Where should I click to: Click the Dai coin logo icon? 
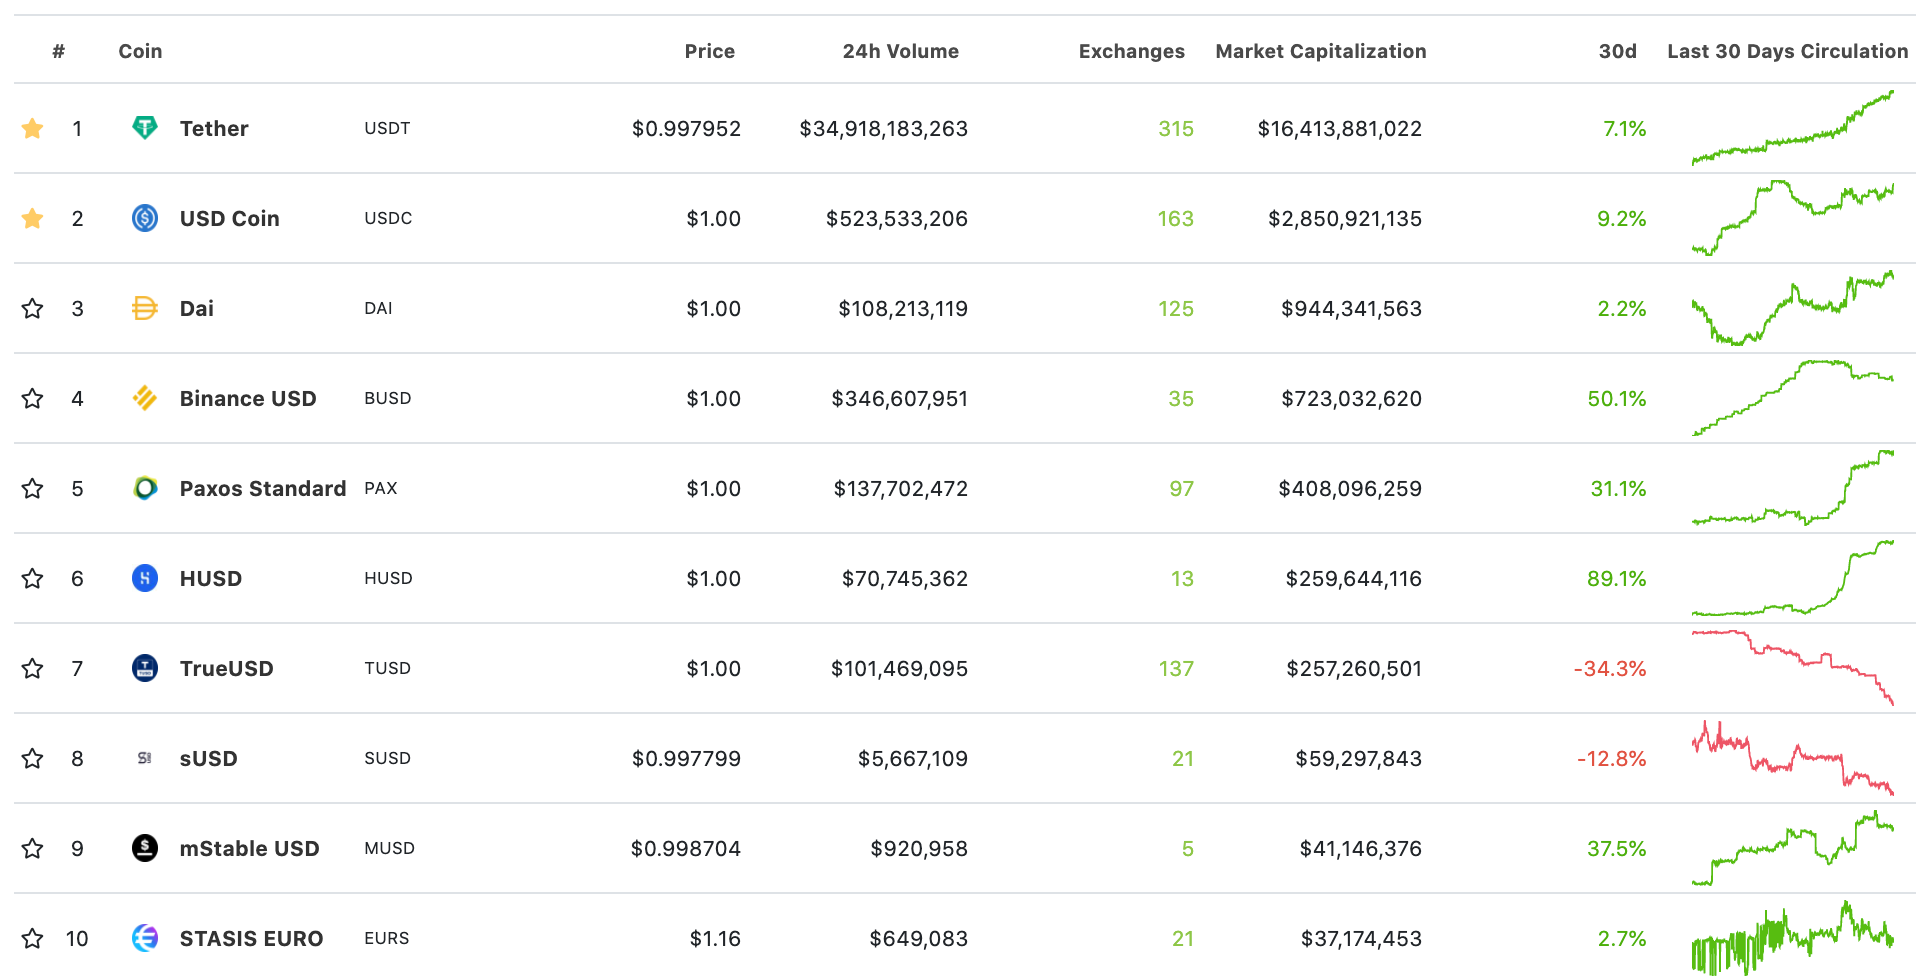tap(145, 308)
